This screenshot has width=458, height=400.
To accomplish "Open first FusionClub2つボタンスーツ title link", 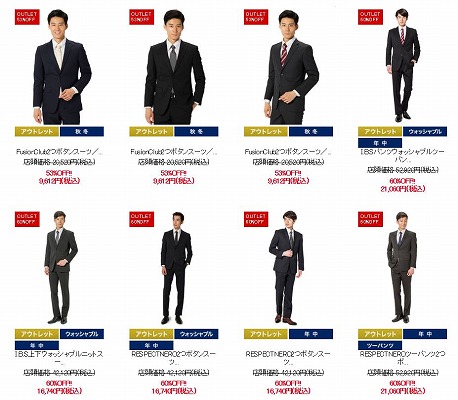I will coord(59,152).
